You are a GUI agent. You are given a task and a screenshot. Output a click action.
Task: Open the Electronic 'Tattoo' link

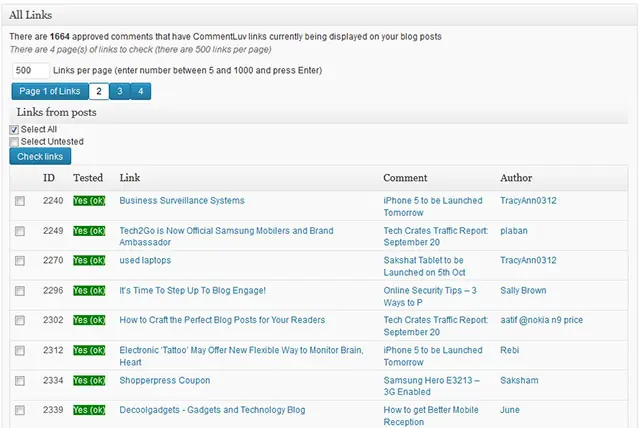coord(241,356)
